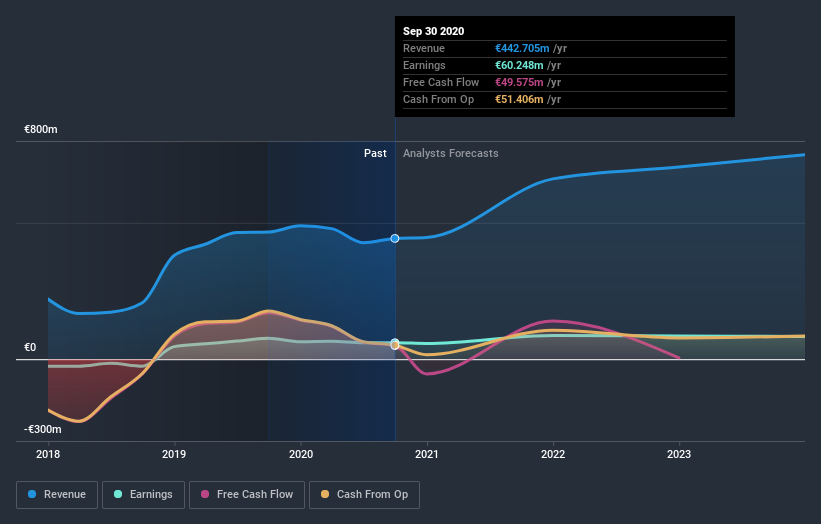Click the orange Cash From Op data point marker
This screenshot has width=821, height=524.
click(x=395, y=345)
